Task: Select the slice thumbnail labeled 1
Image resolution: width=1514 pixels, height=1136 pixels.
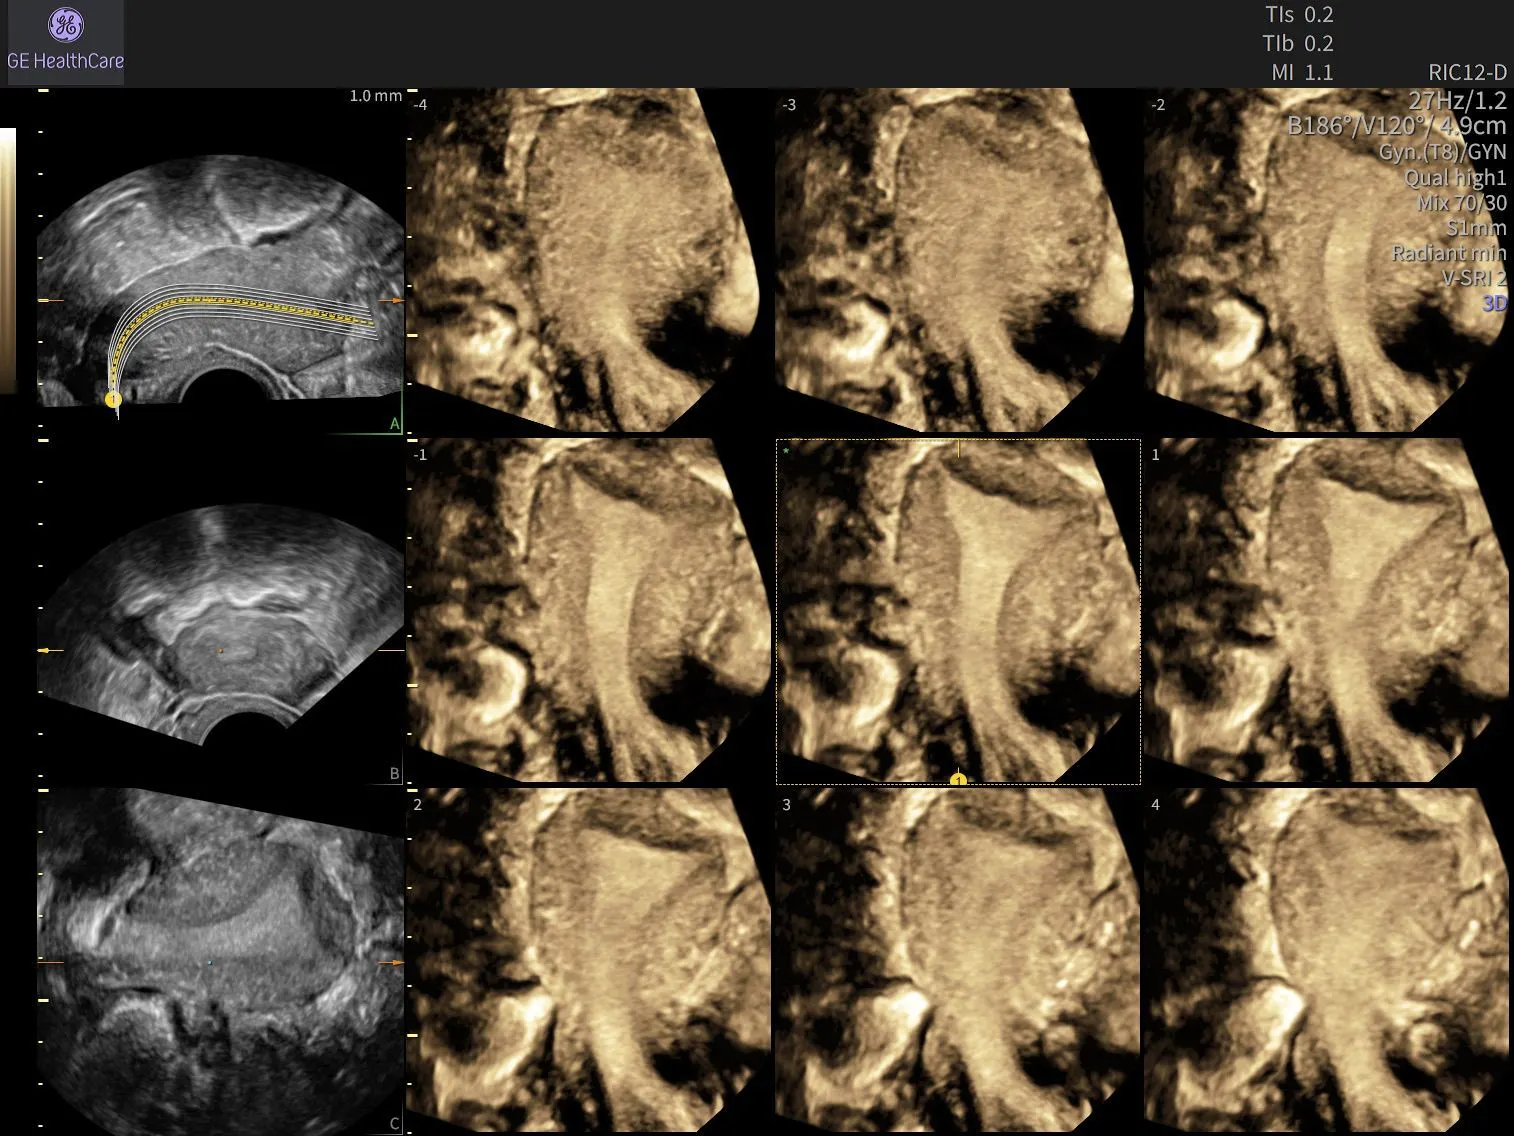Action: pyautogui.click(x=1326, y=611)
